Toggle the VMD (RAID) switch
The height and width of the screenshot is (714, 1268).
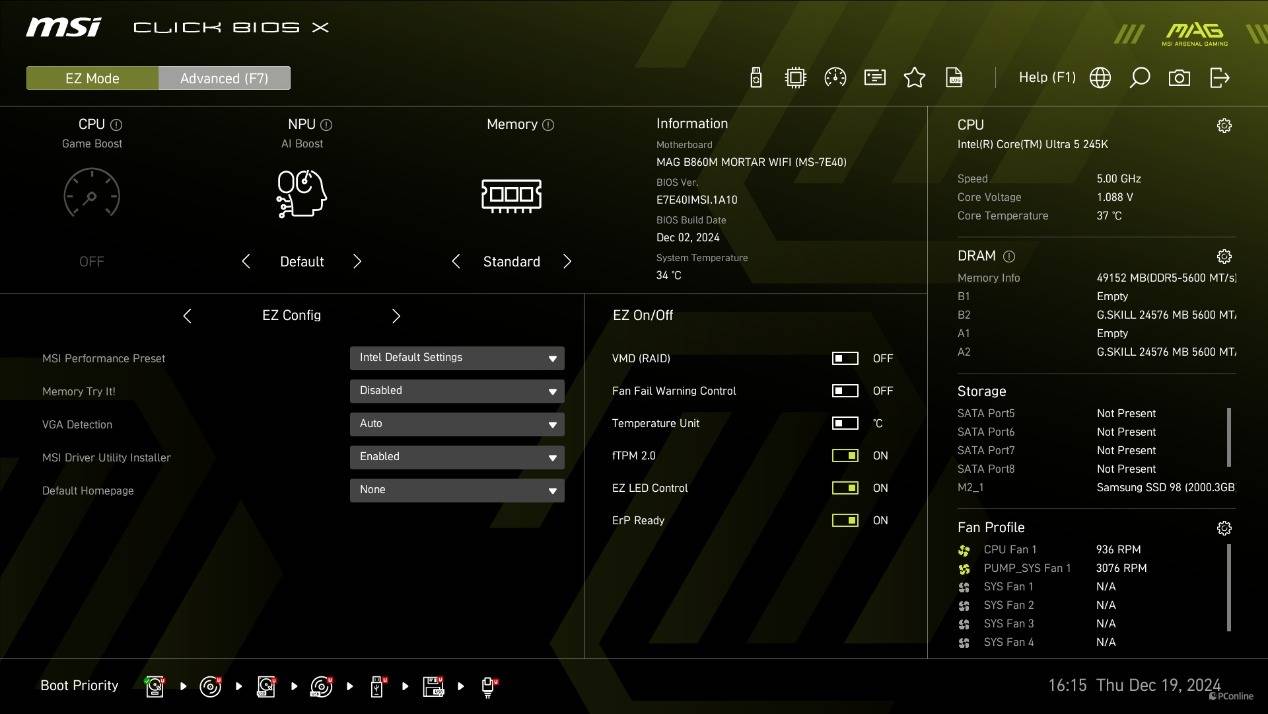(x=845, y=358)
